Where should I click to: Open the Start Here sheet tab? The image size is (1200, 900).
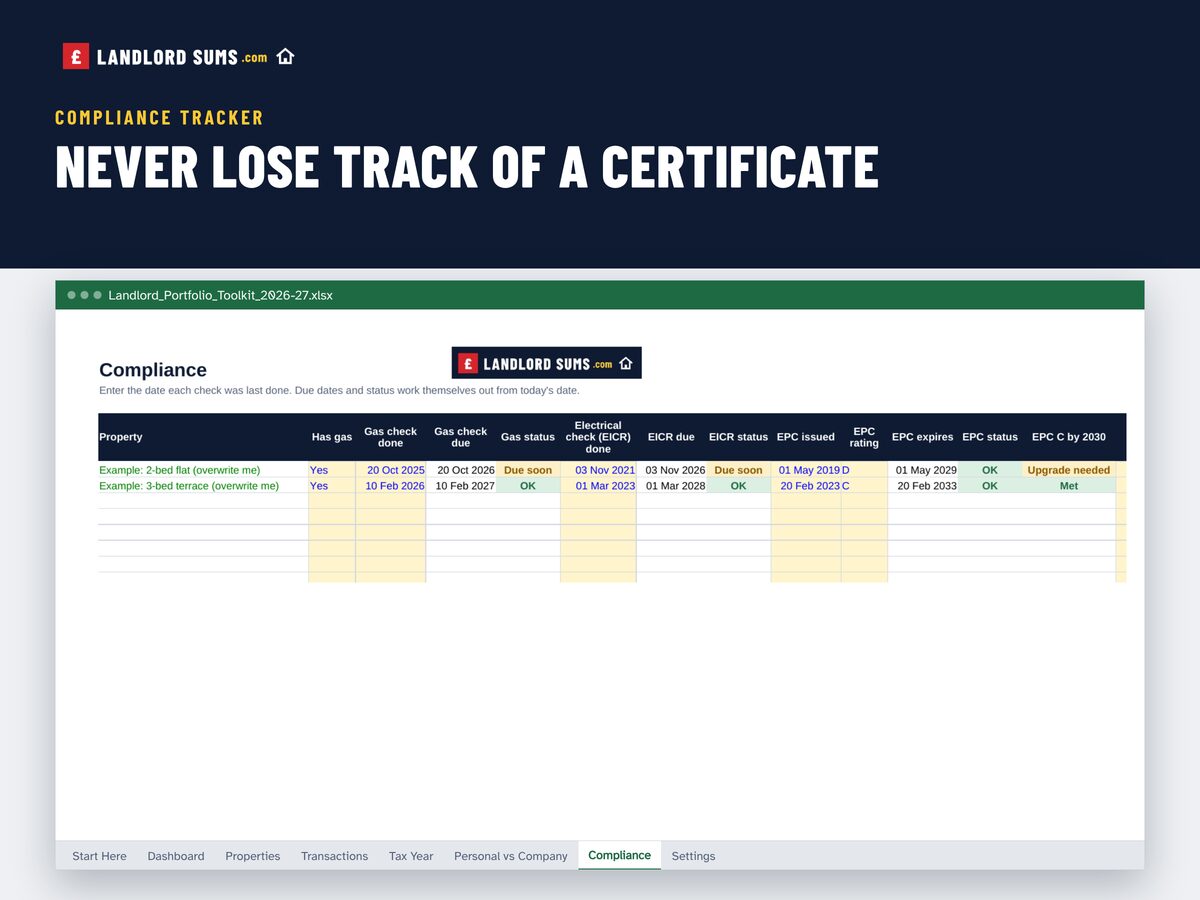(99, 856)
